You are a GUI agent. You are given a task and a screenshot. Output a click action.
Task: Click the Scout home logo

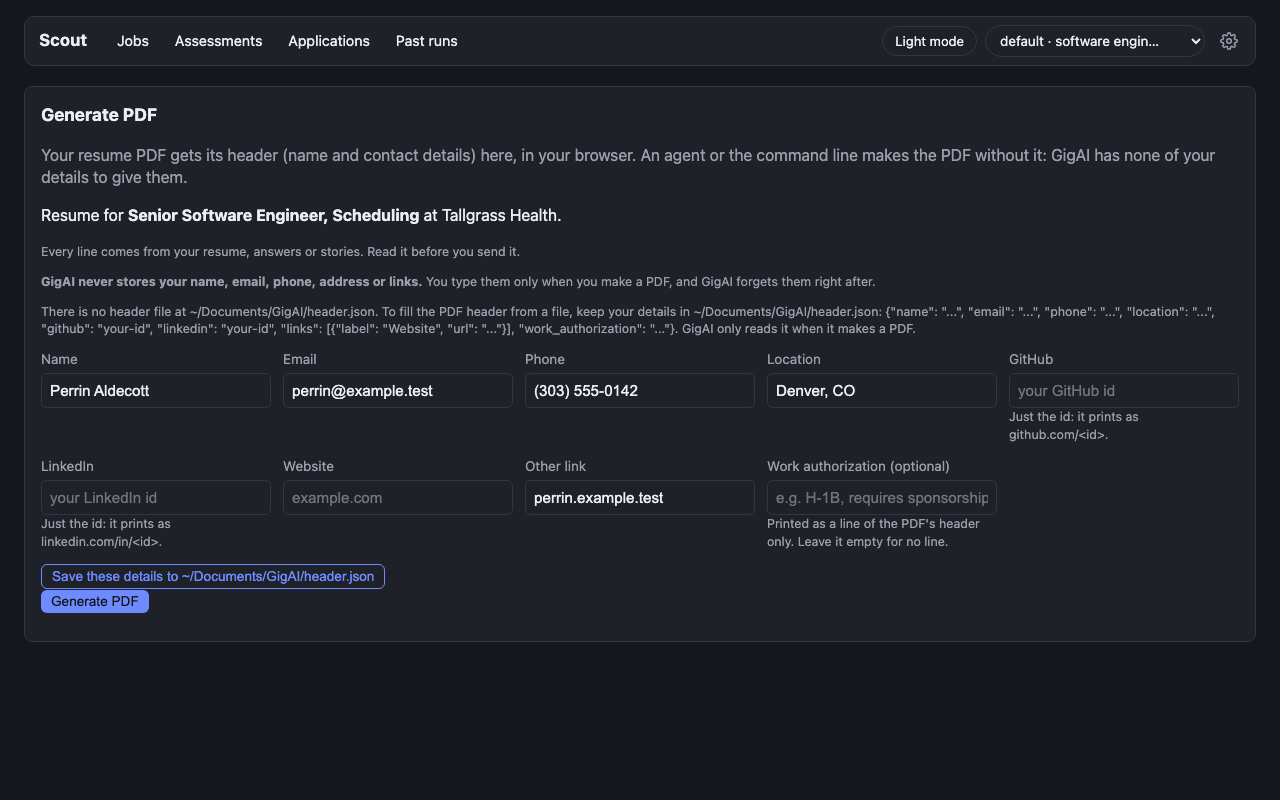click(x=63, y=41)
